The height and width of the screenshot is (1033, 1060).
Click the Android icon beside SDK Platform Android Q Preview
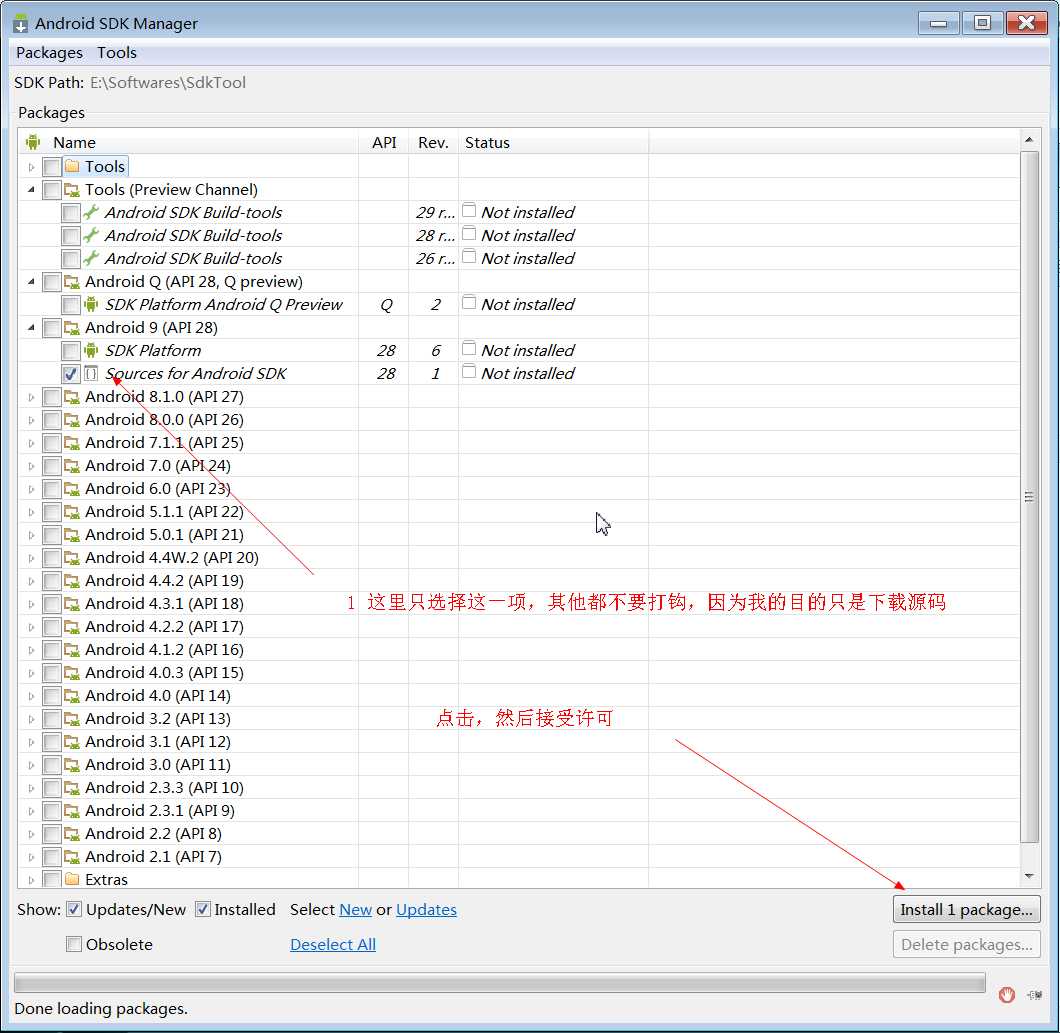91,304
